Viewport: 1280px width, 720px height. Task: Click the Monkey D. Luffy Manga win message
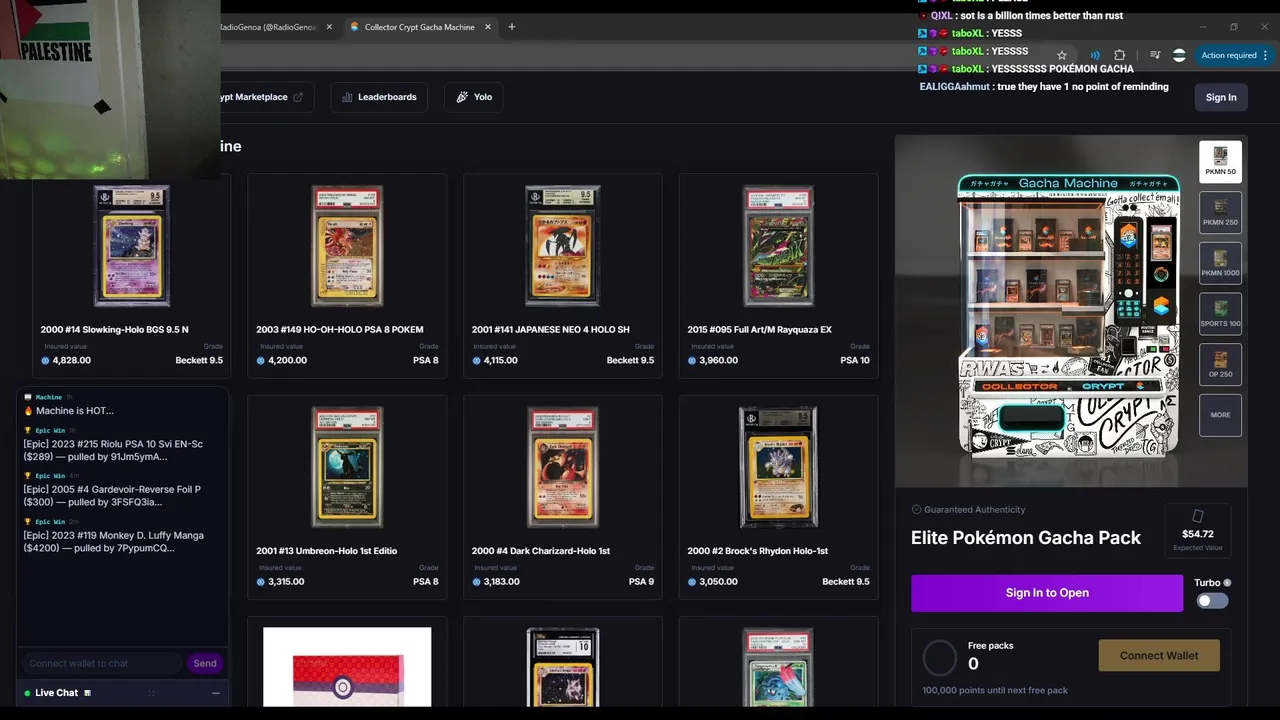click(113, 541)
